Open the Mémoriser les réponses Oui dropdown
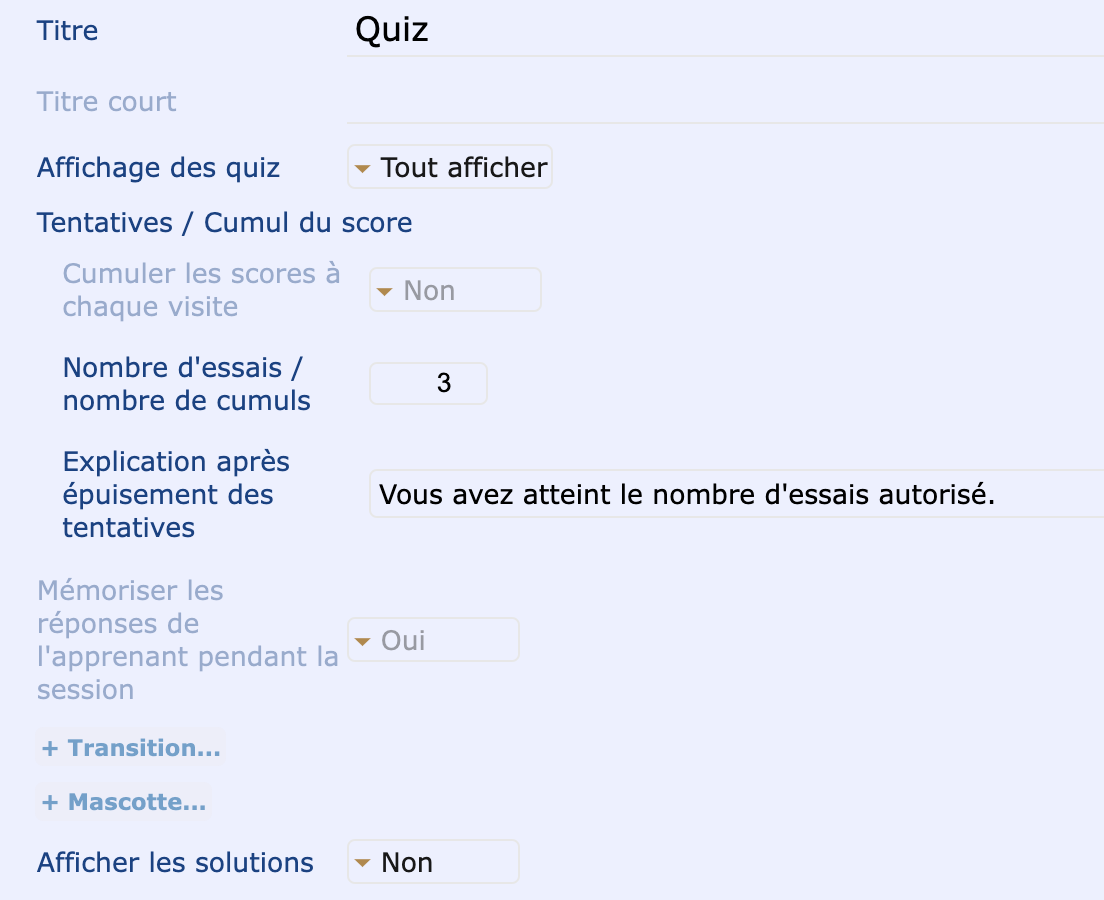The width and height of the screenshot is (1104, 900). click(x=434, y=639)
